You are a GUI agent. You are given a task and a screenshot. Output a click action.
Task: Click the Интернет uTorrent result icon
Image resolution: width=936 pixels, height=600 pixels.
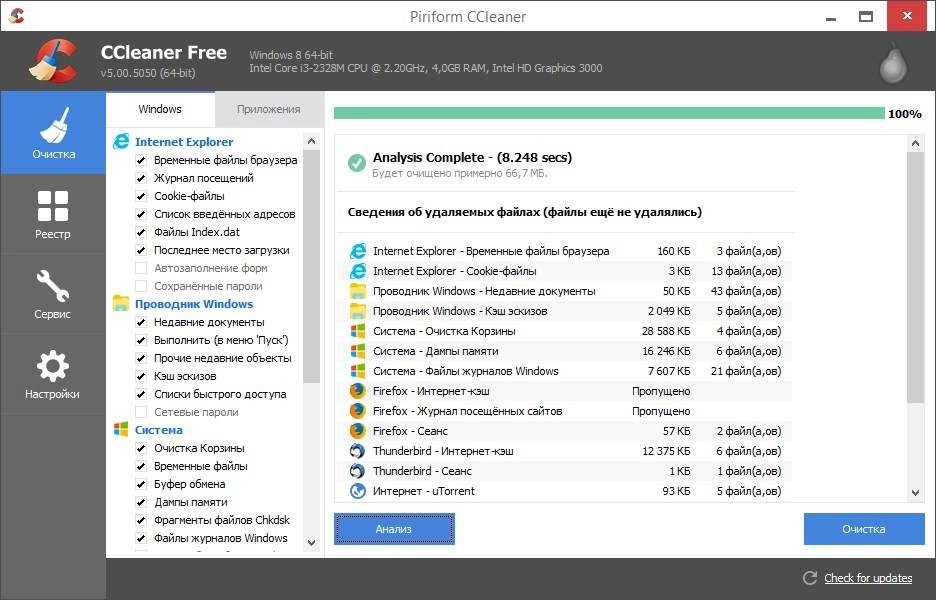click(x=358, y=491)
